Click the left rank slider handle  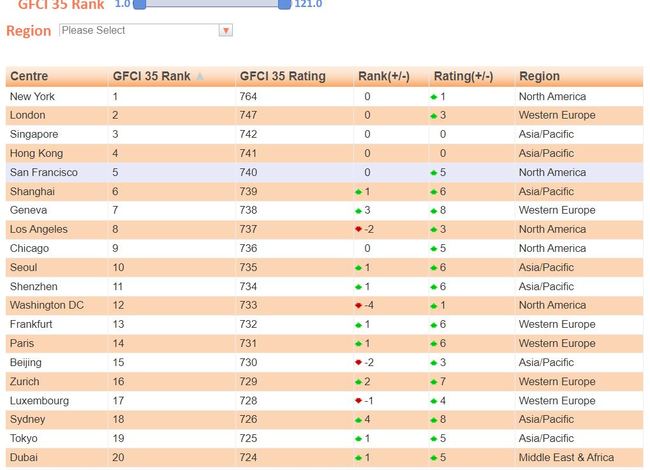pos(140,4)
